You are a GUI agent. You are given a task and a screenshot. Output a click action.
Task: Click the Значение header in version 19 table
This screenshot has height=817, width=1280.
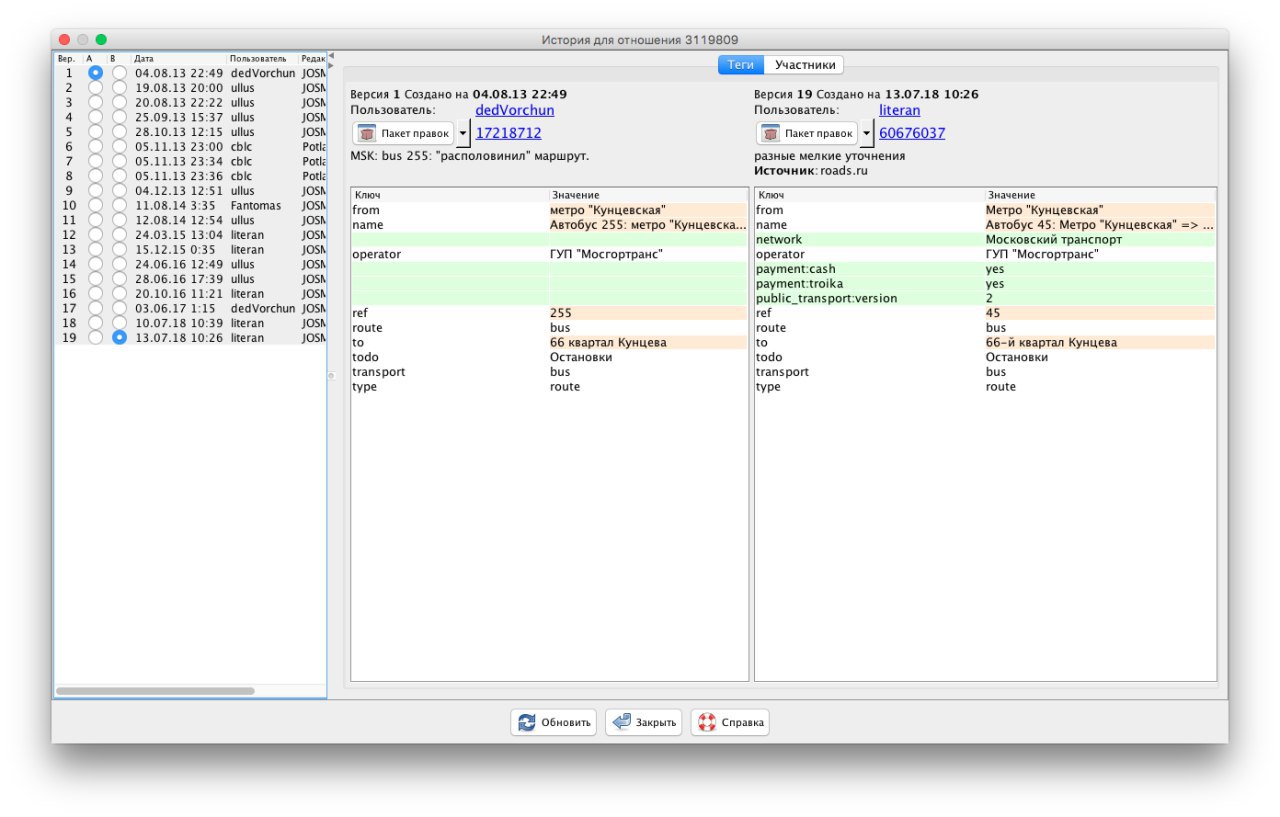coord(1100,195)
